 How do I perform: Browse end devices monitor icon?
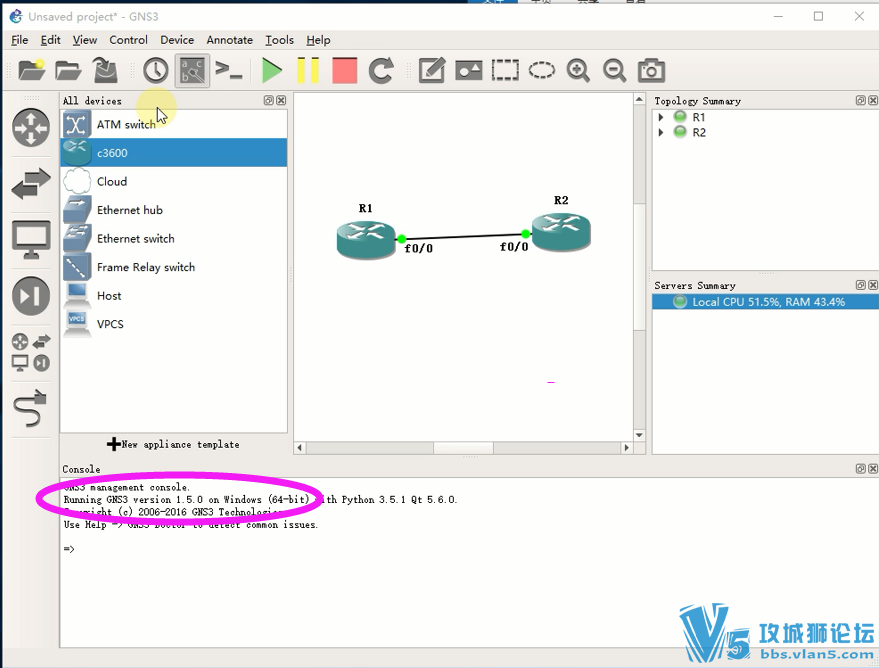[x=31, y=240]
